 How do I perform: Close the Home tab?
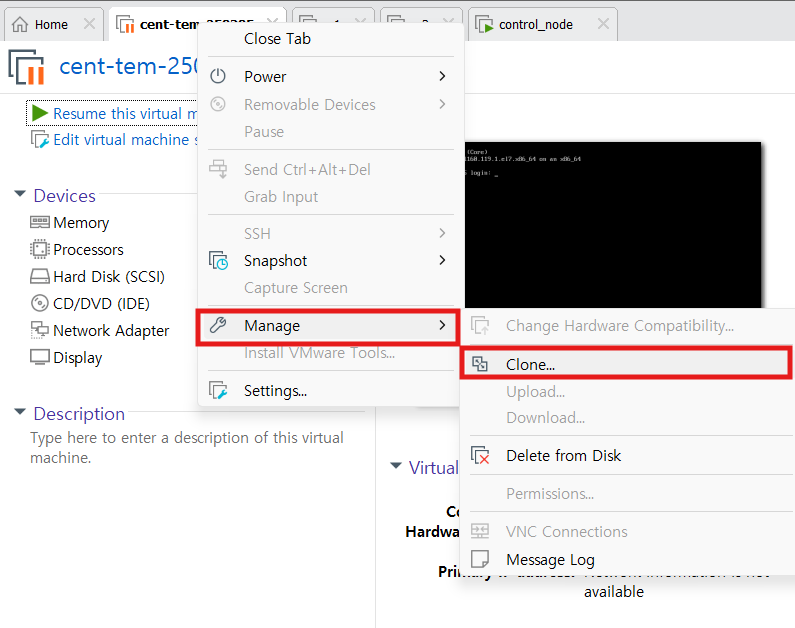coord(89,24)
